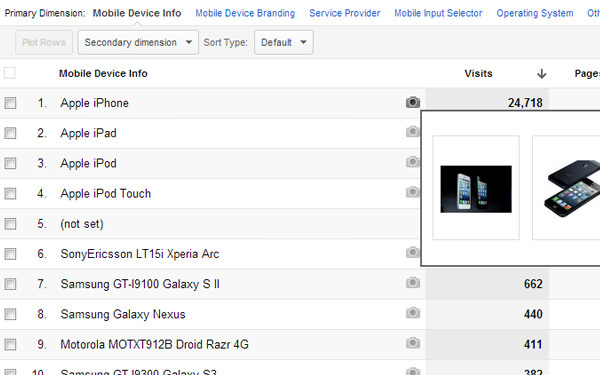This screenshot has height=375, width=600.
Task: Check the Apple iPod row checkbox
Action: (10, 163)
